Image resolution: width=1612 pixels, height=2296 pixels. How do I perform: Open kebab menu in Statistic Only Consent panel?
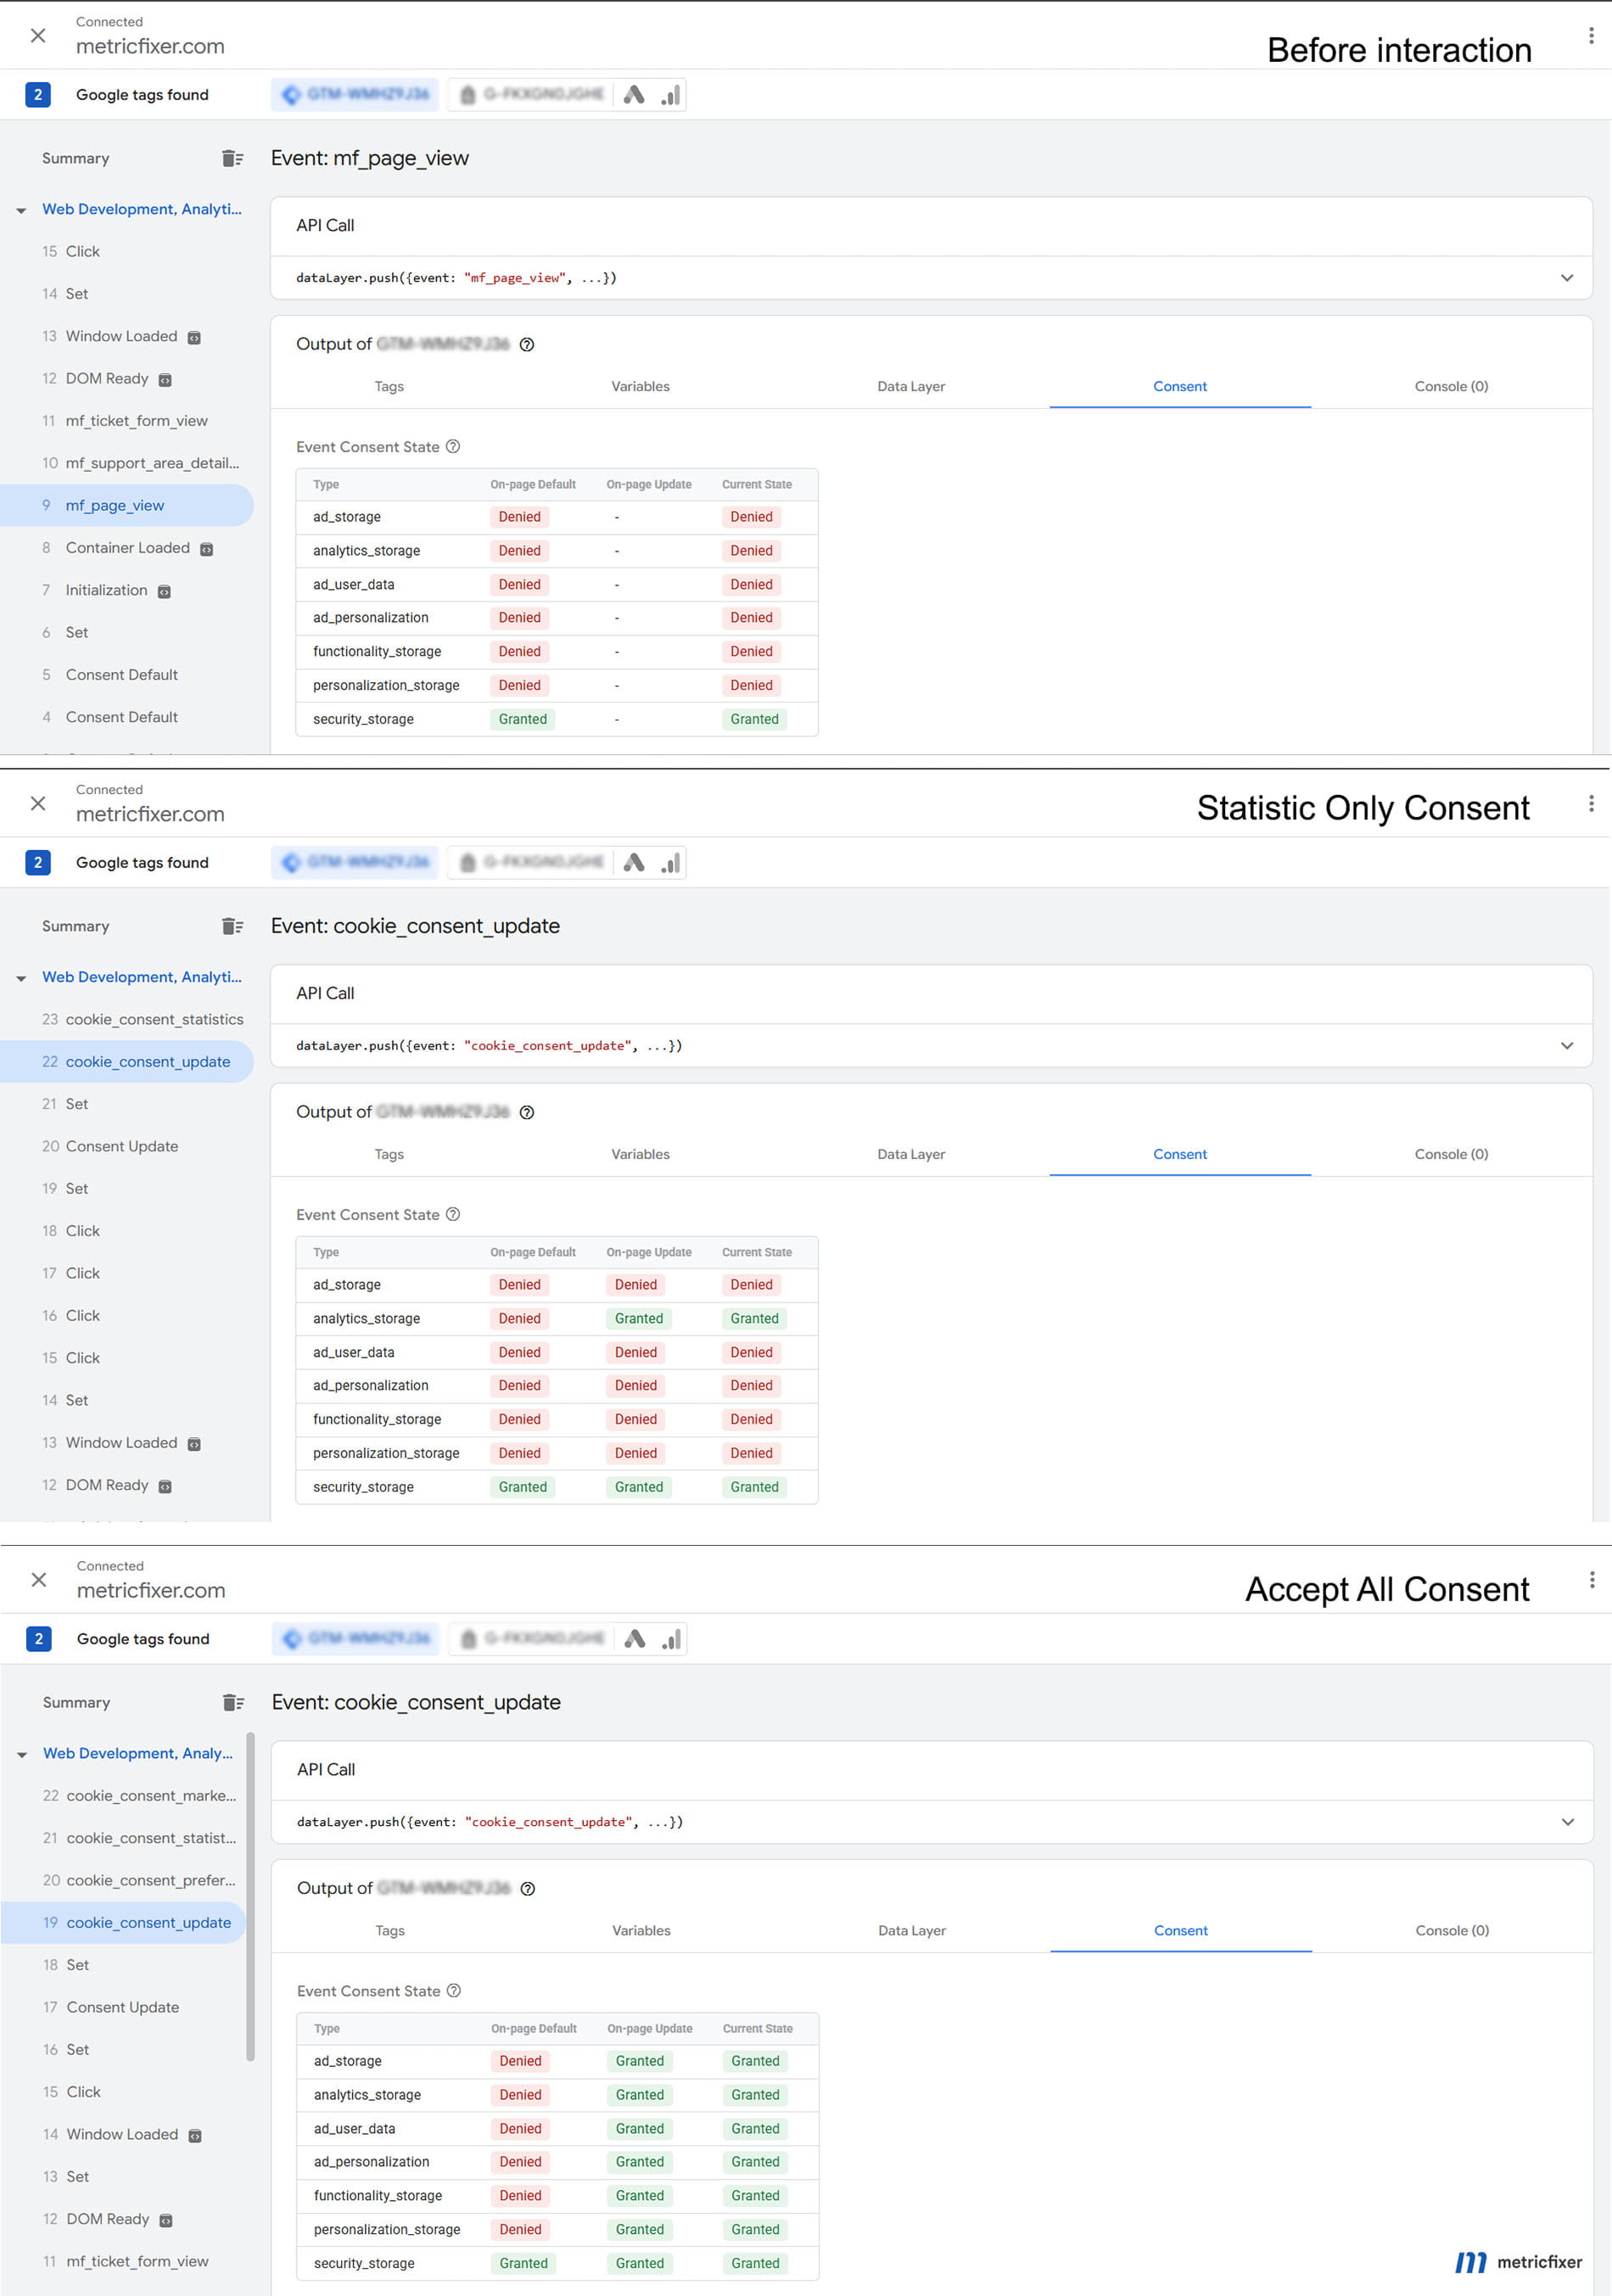pyautogui.click(x=1590, y=804)
